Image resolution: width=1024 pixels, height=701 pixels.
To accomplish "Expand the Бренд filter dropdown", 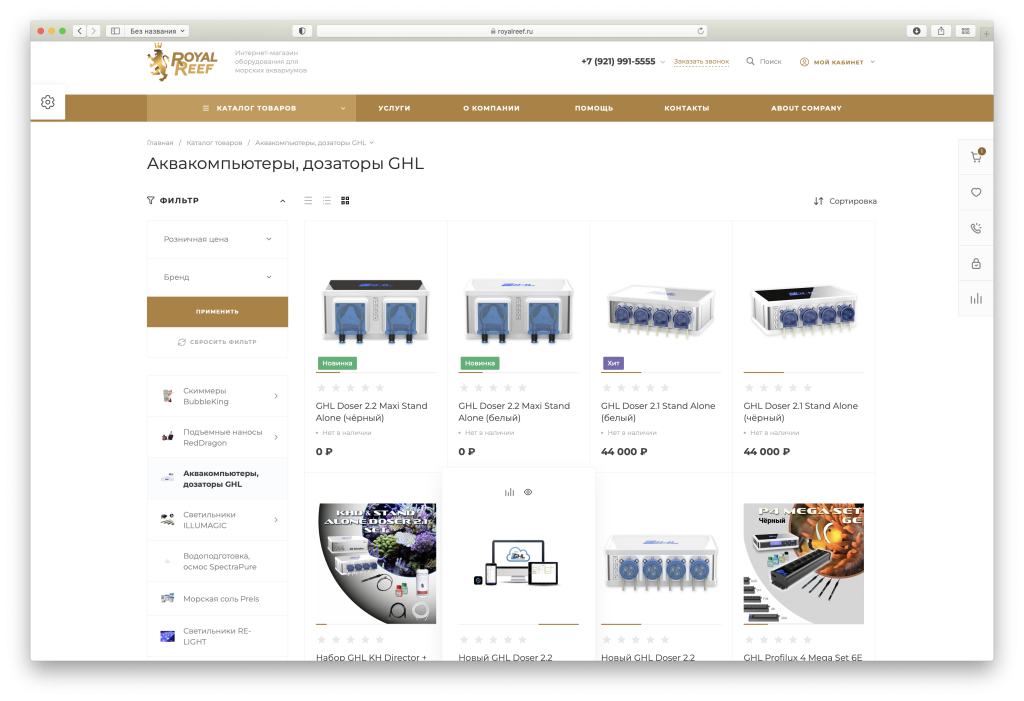I will (217, 277).
